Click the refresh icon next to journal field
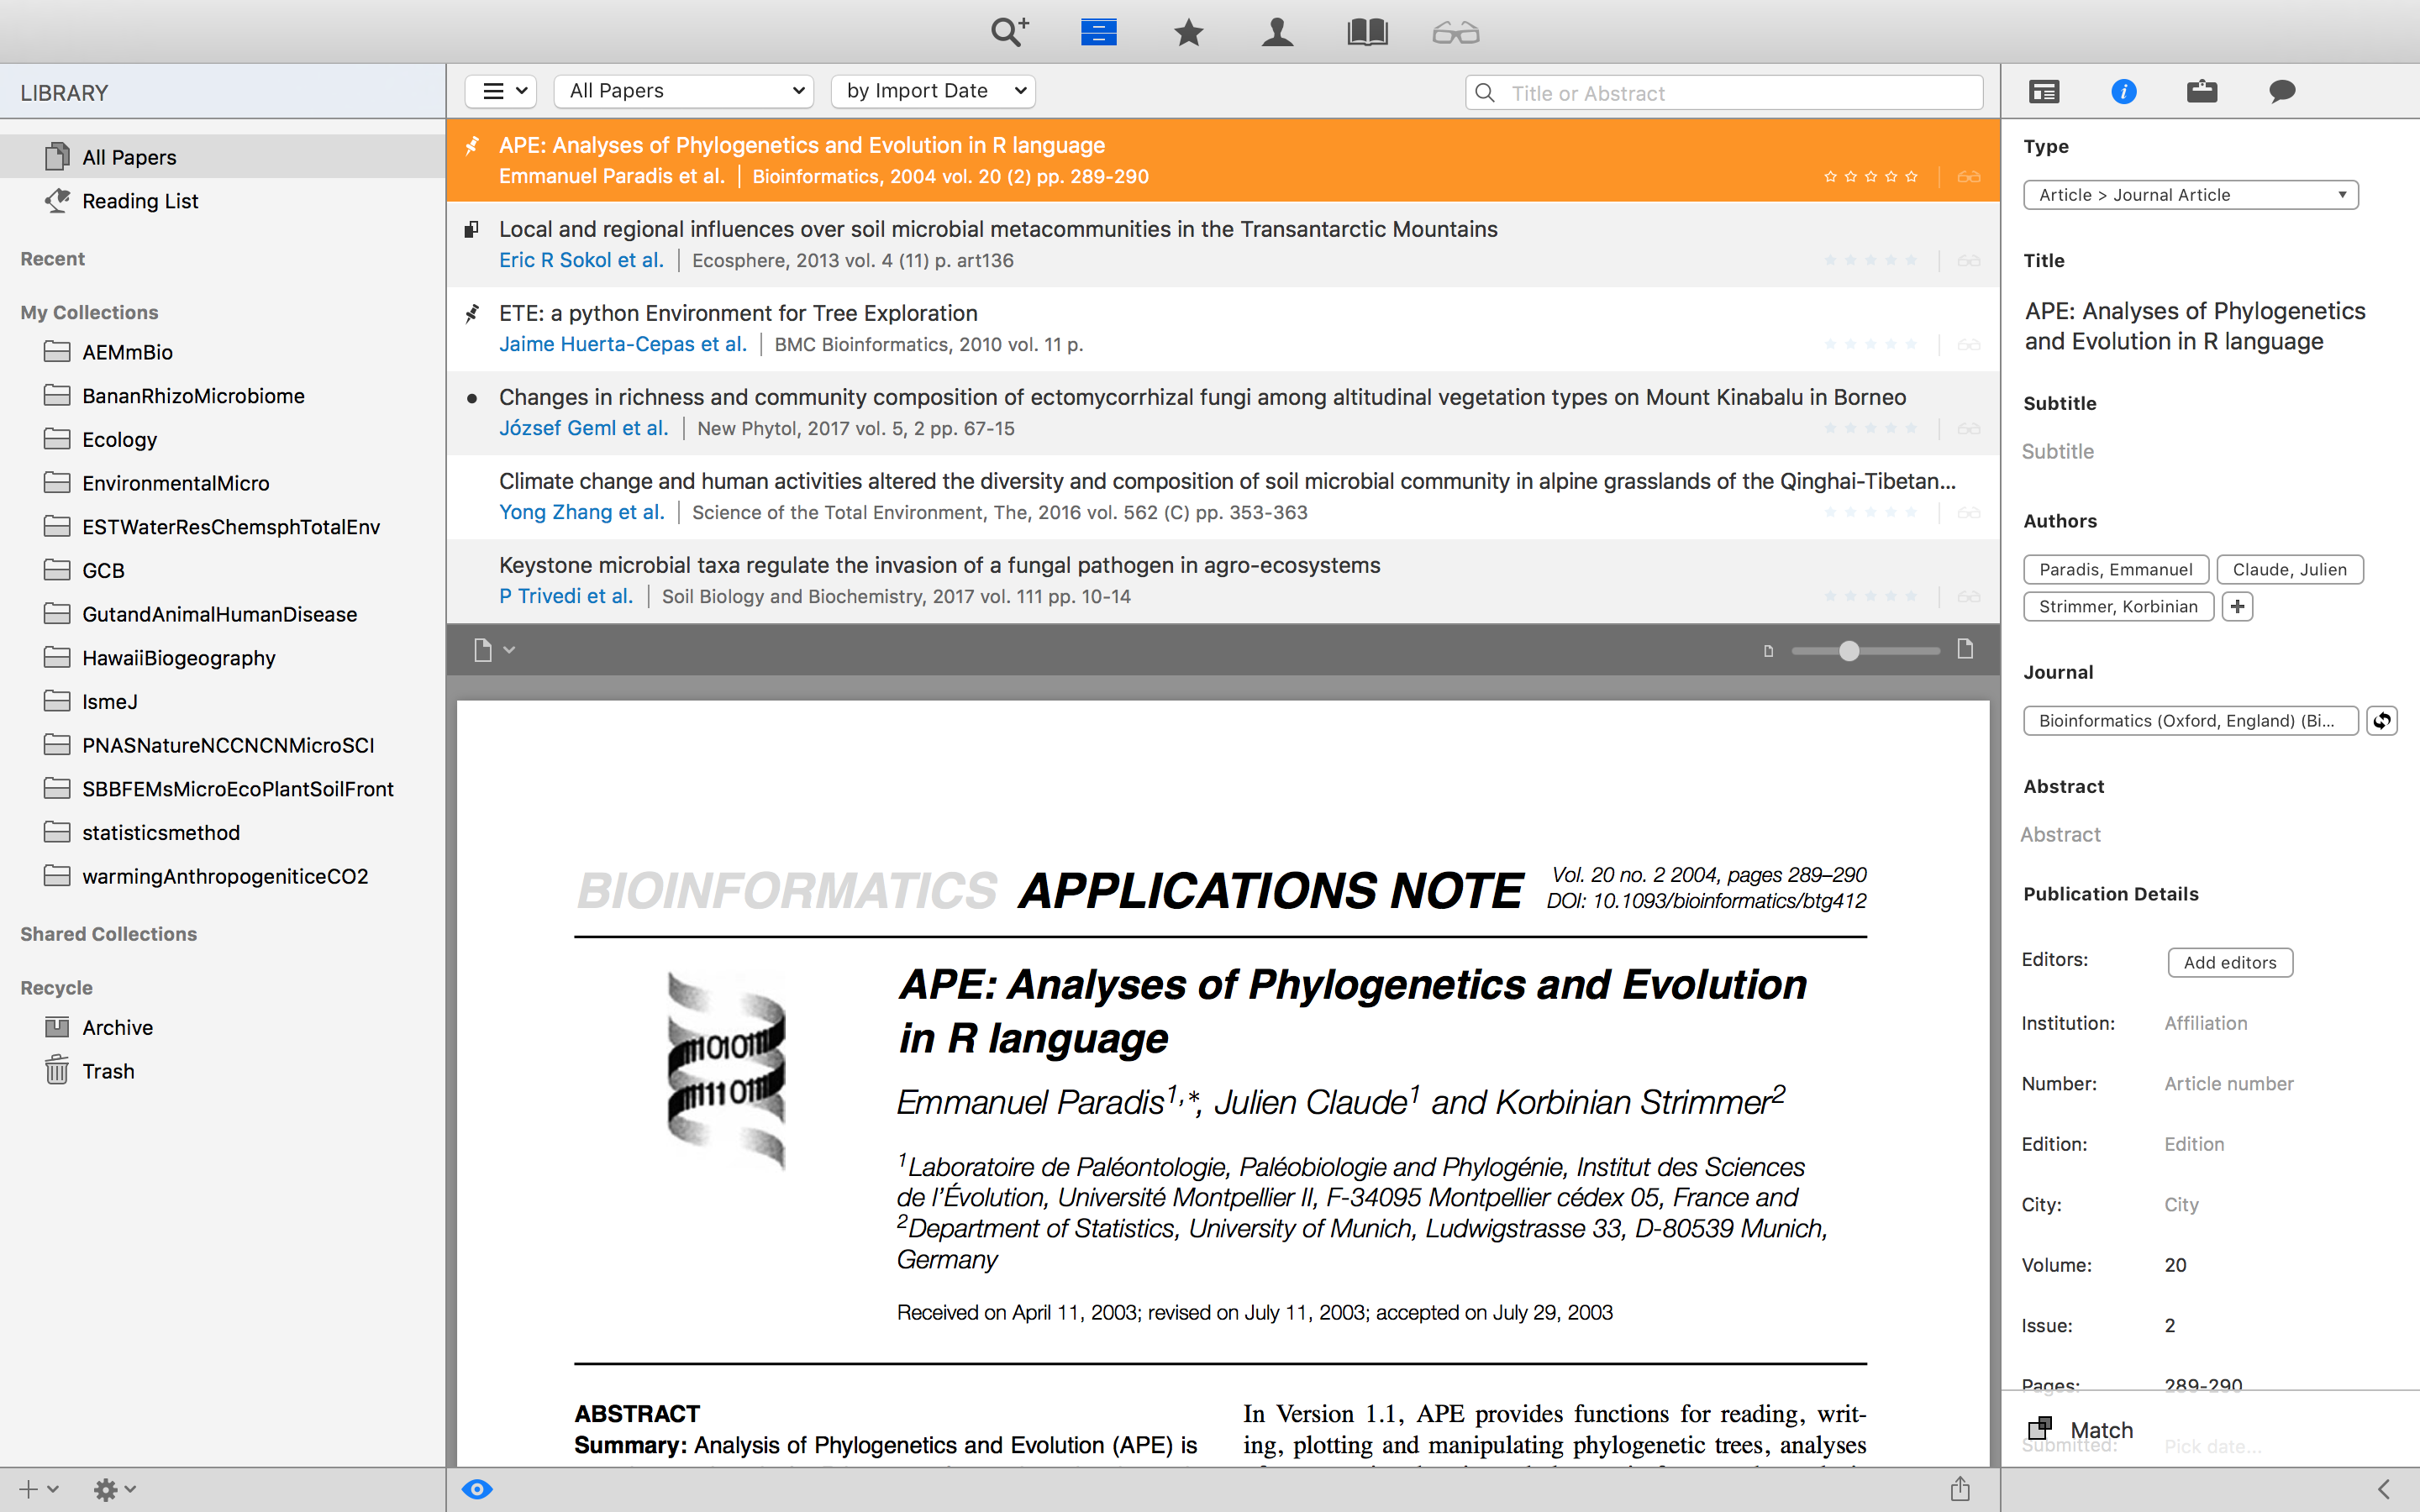The image size is (2420, 1512). pyautogui.click(x=2382, y=720)
